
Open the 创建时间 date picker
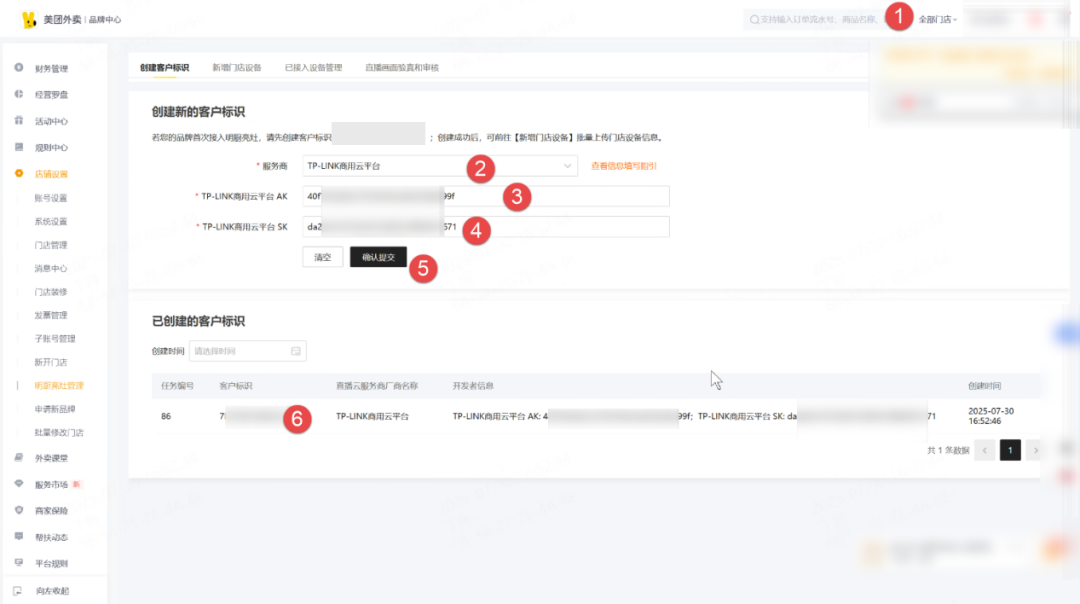coord(247,351)
